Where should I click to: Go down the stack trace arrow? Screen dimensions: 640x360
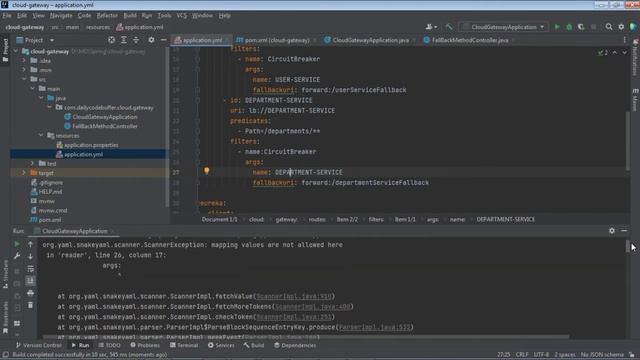point(30,256)
